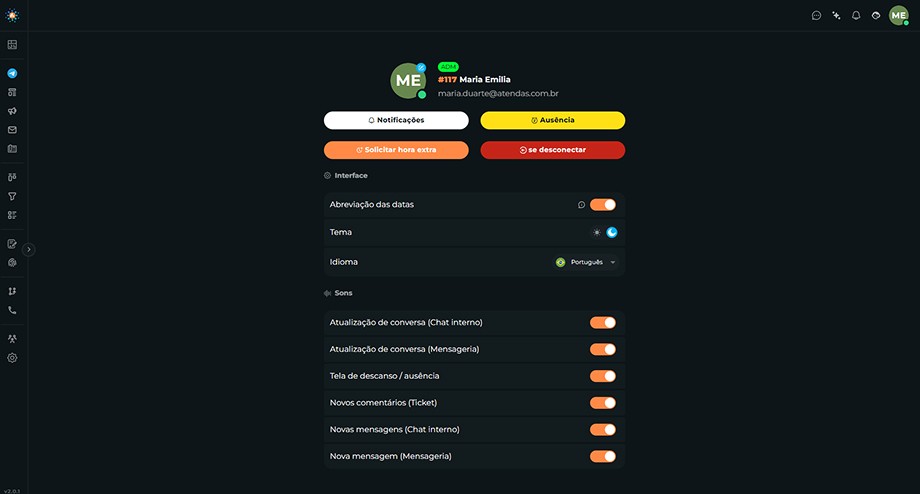
Task: Open the gear settings icon in sidebar
Action: pos(12,358)
